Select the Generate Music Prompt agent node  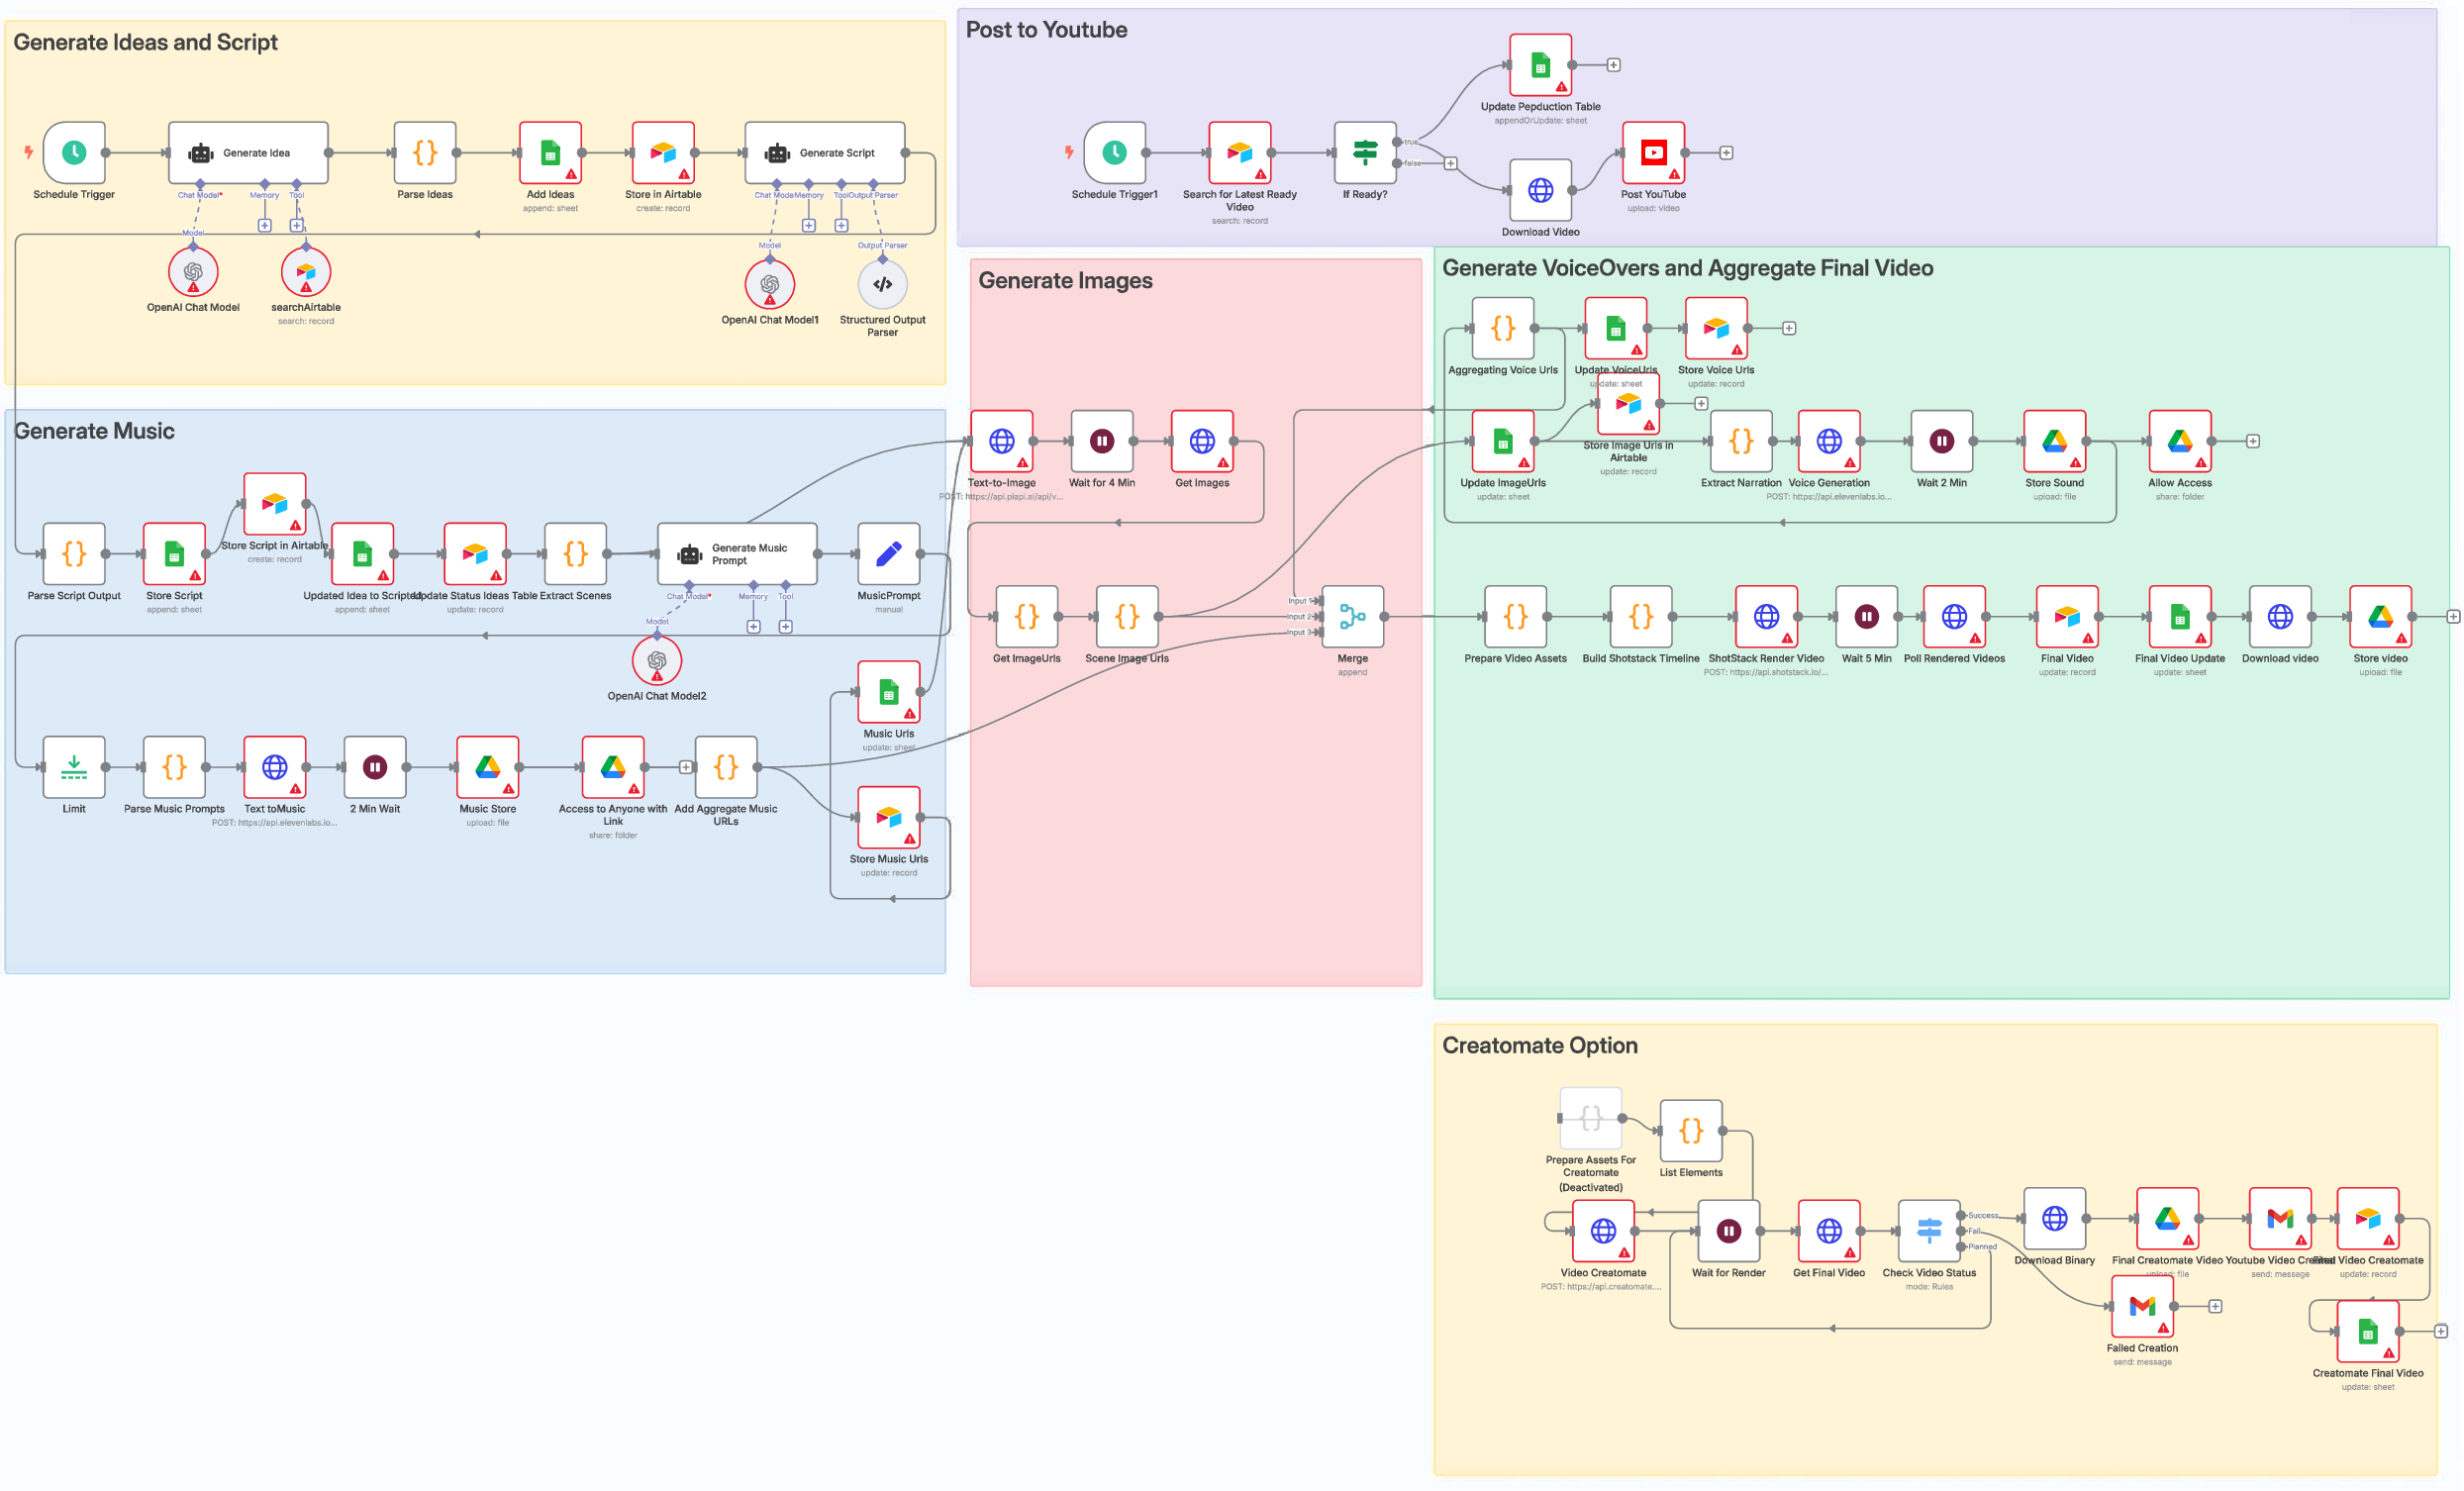pyautogui.click(x=737, y=554)
